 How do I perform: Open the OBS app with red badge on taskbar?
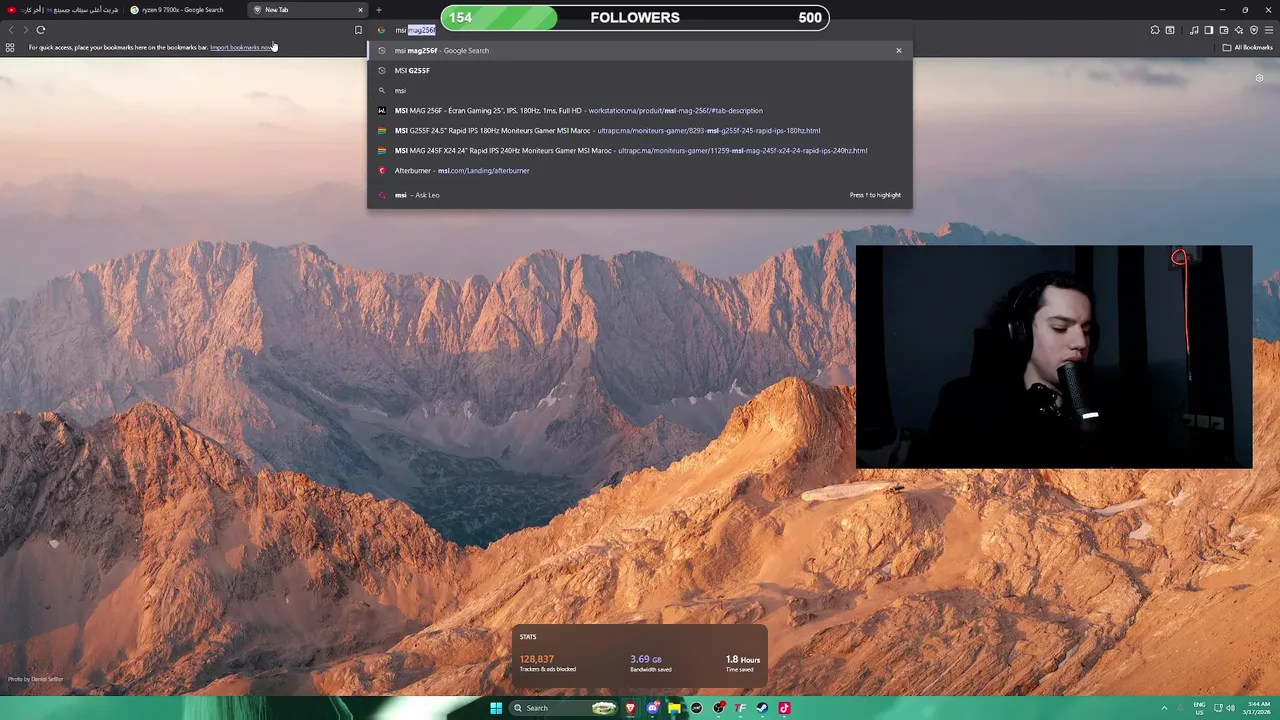[x=719, y=708]
